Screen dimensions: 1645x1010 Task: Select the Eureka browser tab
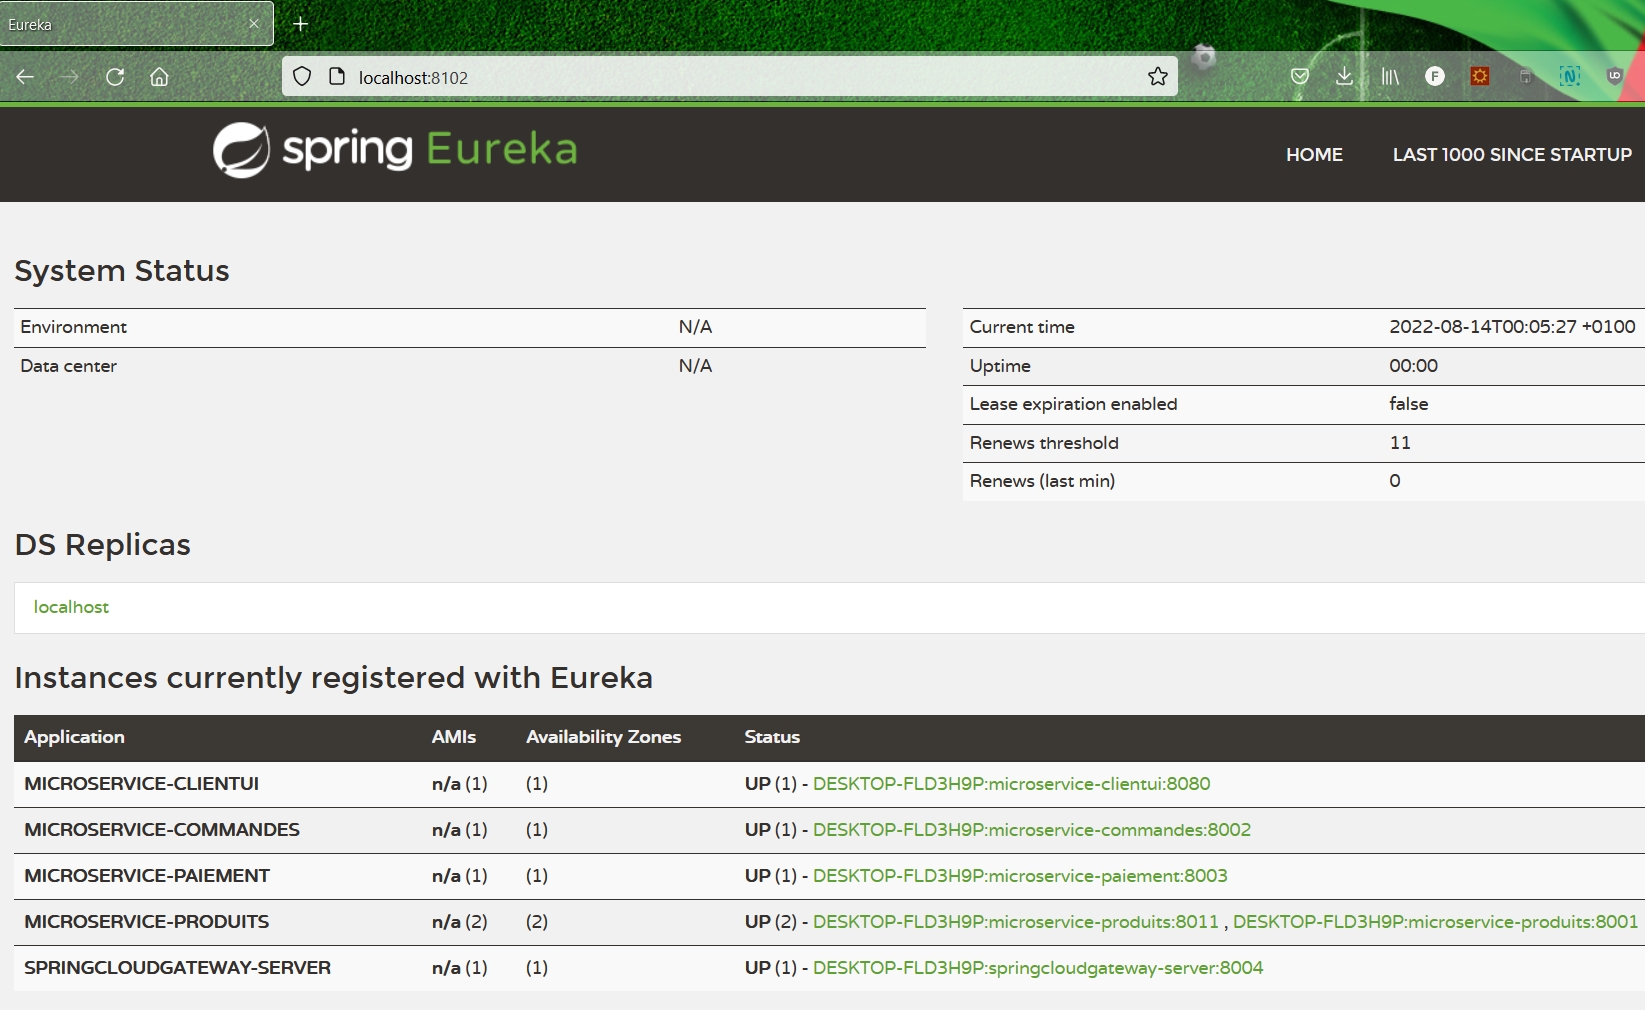coord(137,24)
